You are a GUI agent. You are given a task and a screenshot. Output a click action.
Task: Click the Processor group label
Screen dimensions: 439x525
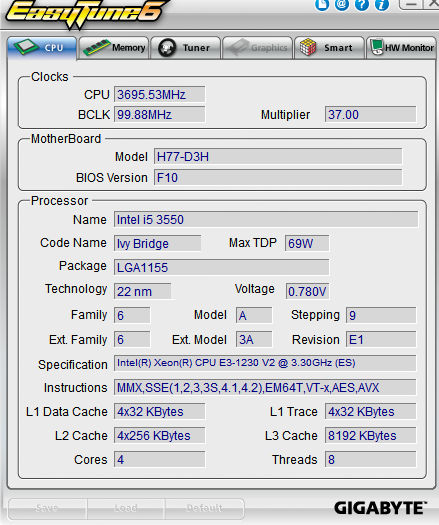click(x=60, y=201)
